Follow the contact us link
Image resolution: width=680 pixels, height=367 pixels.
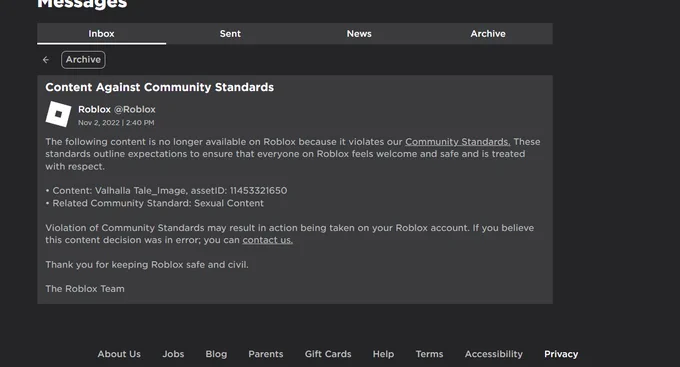pos(268,240)
